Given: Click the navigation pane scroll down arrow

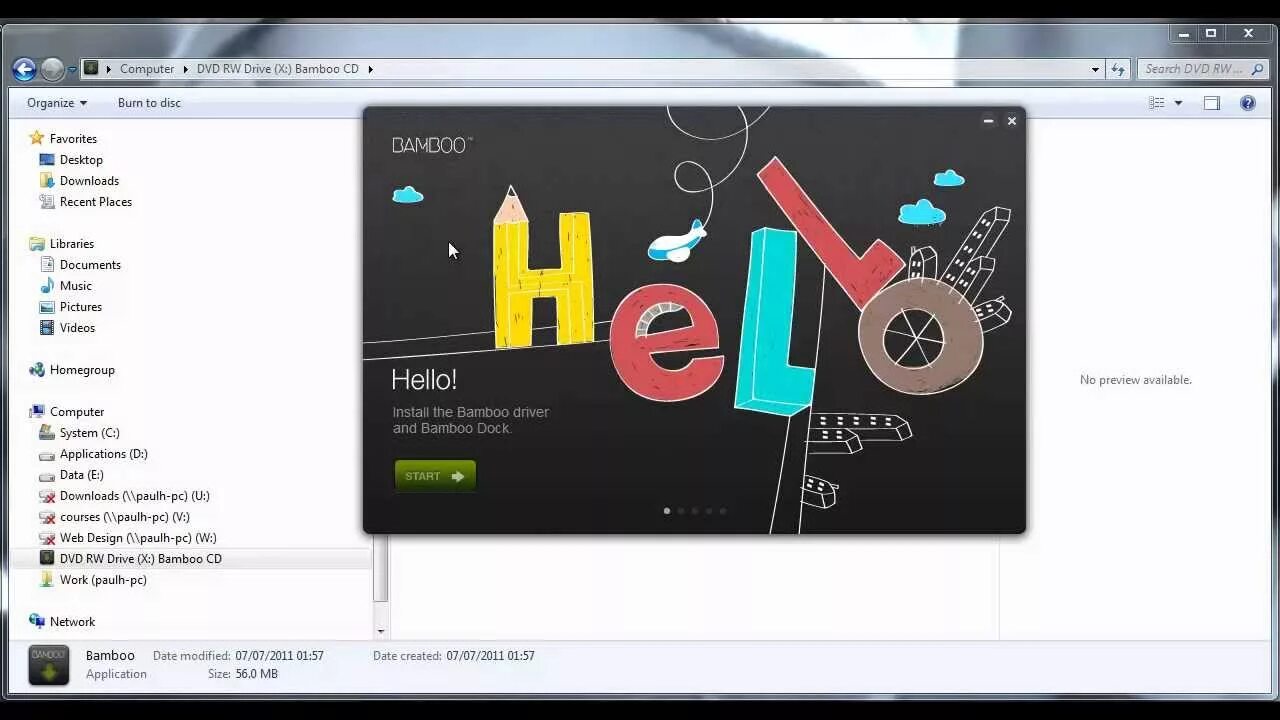Looking at the screenshot, I should point(380,632).
